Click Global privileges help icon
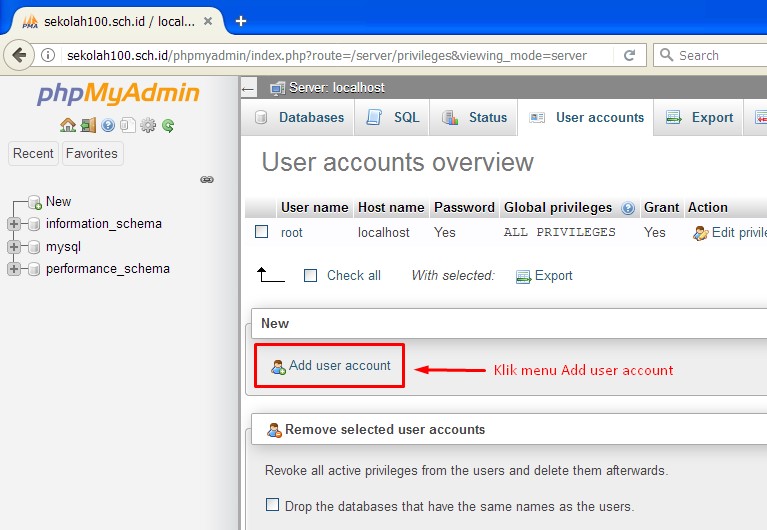This screenshot has height=530, width=767. [x=628, y=208]
